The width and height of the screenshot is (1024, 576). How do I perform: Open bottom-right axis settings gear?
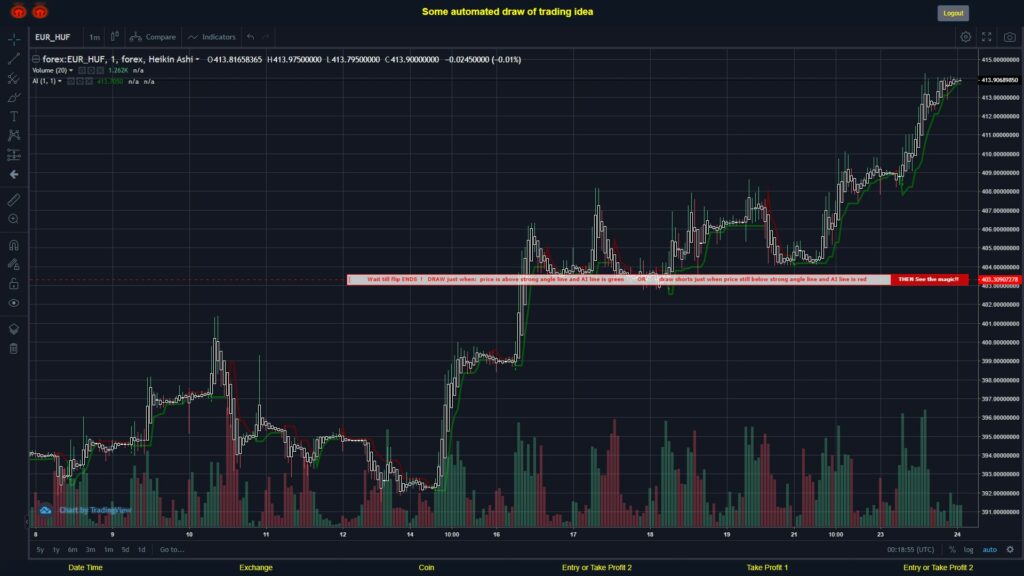click(x=1010, y=550)
